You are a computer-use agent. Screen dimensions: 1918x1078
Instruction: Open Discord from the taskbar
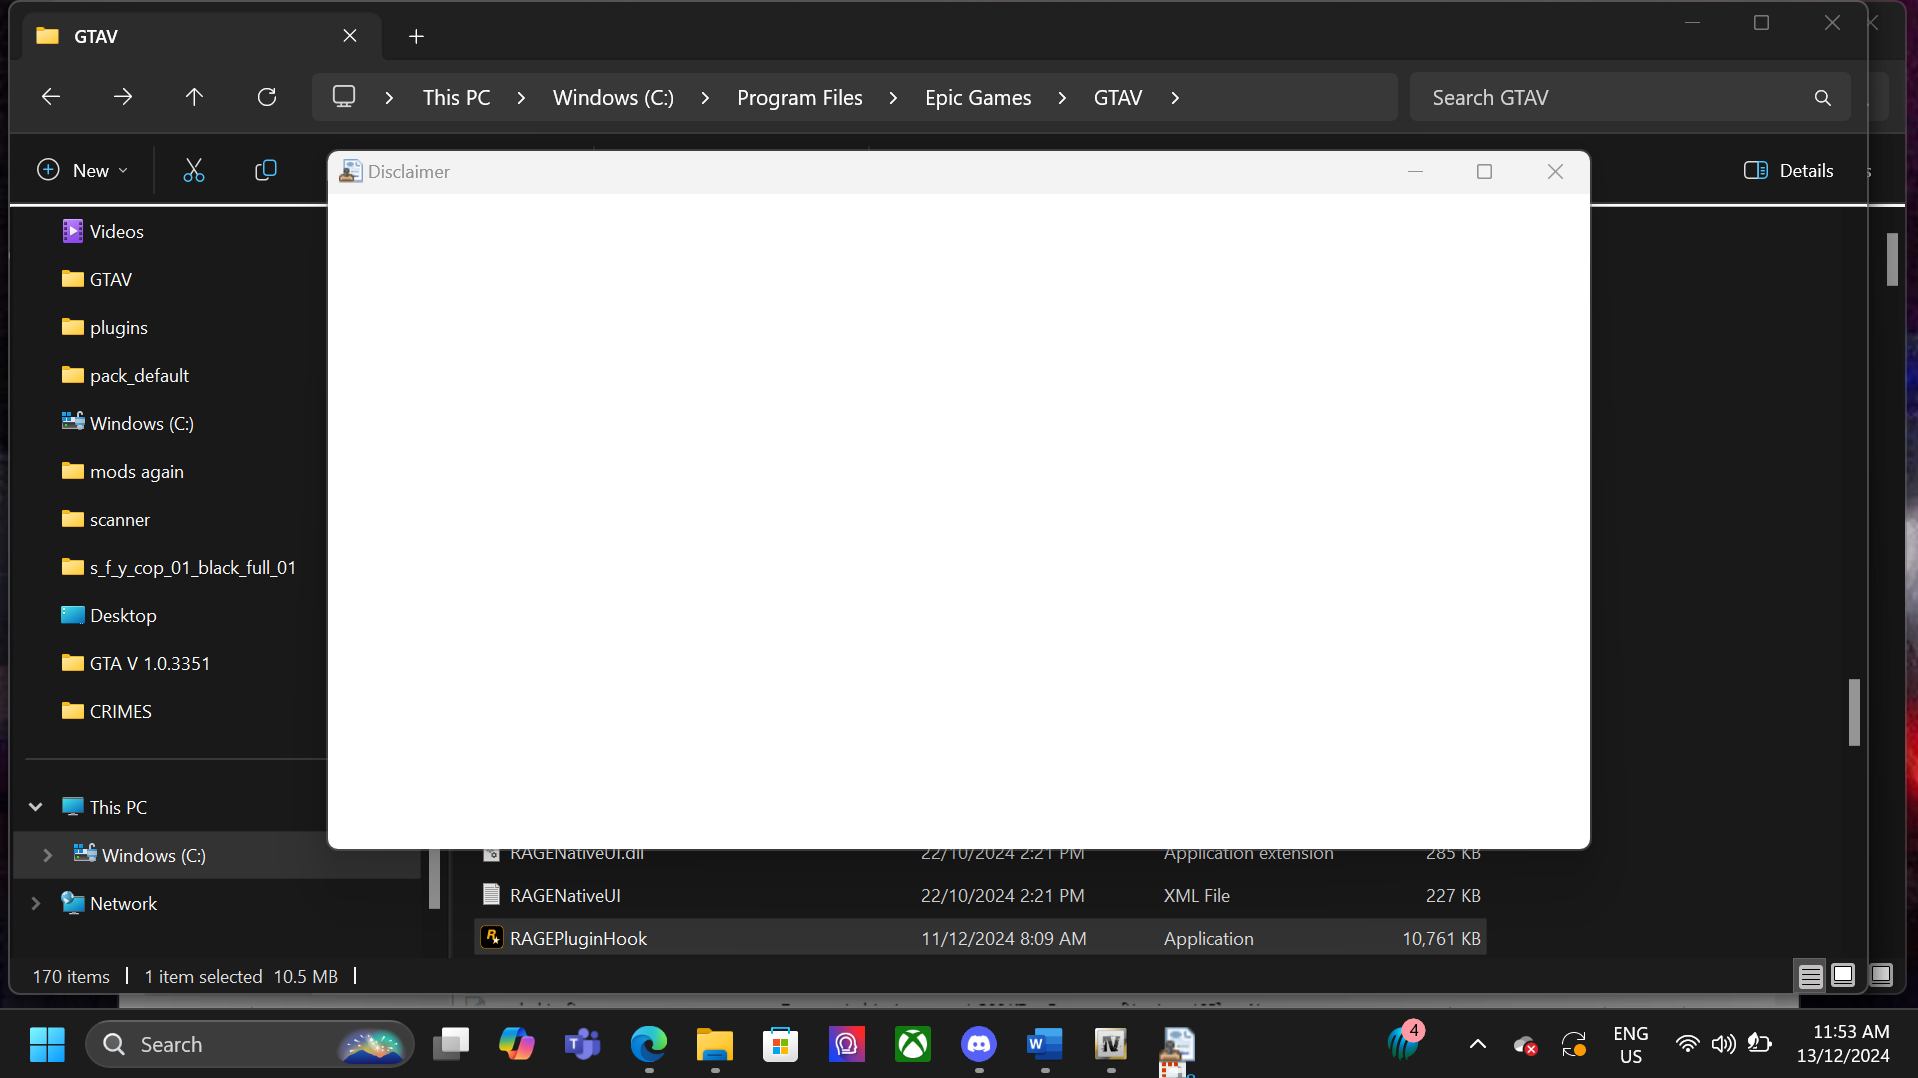(979, 1044)
